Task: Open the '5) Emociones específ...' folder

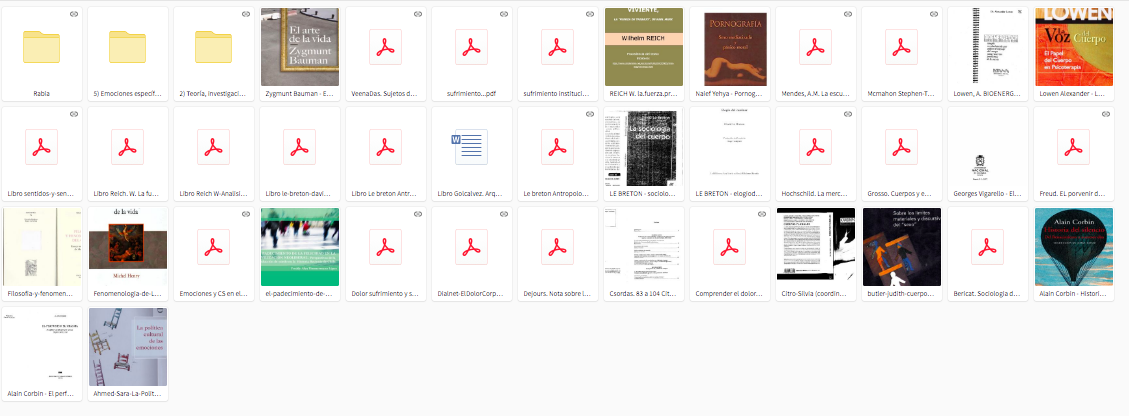Action: (127, 47)
